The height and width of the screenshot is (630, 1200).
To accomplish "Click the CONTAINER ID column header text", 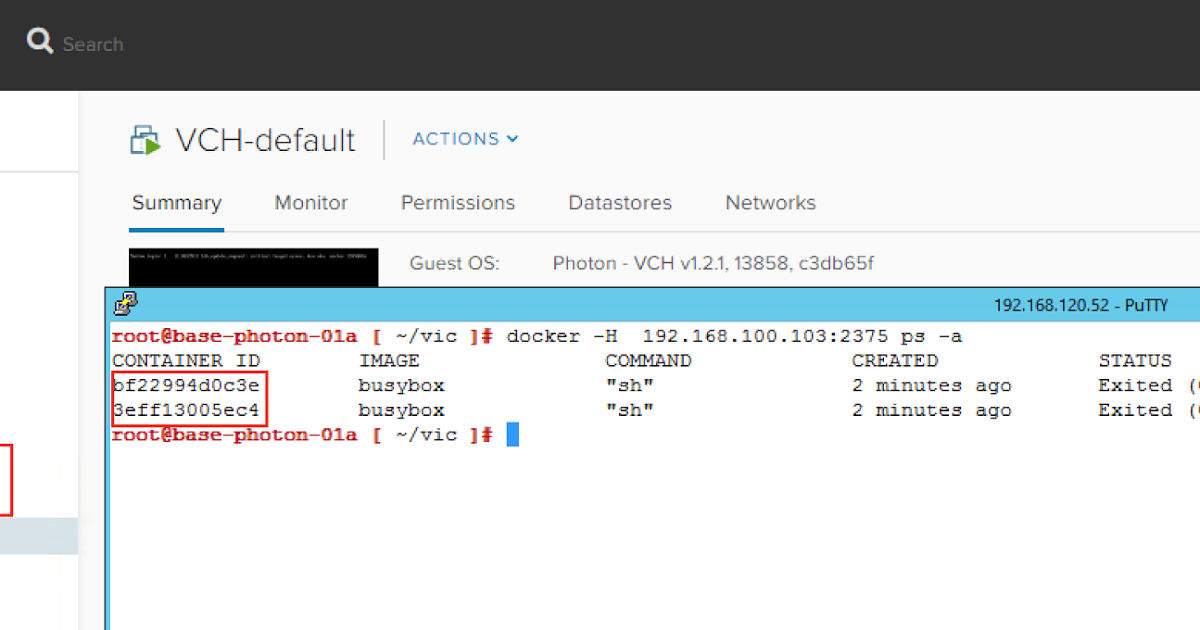I will 186,361.
